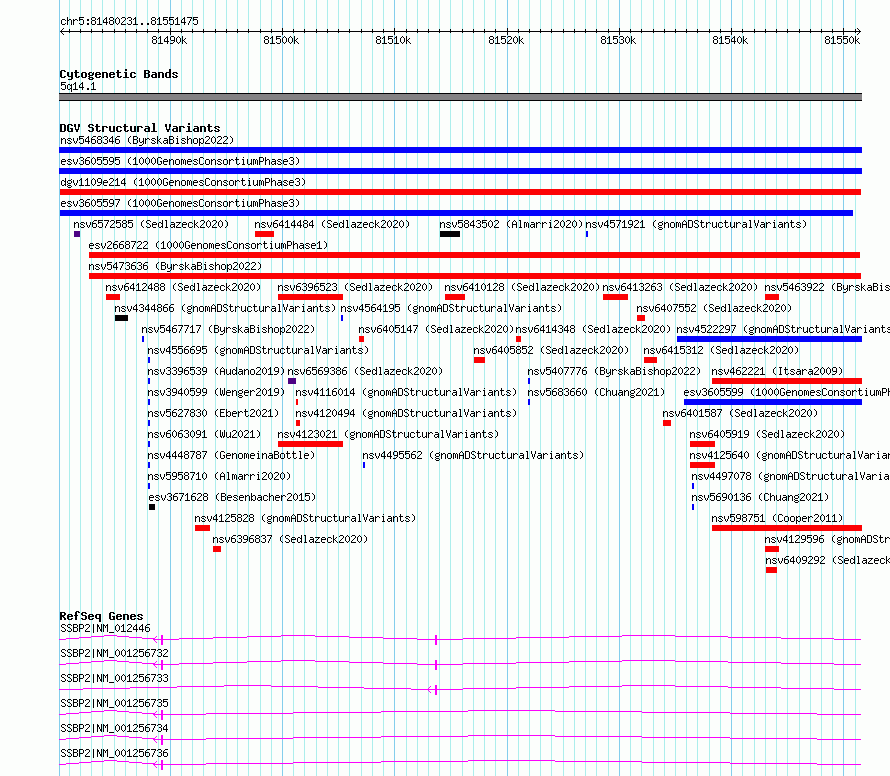Viewport: 890px width, 776px height.
Task: Click the blue esv3605599 variant bar
Action: tap(773, 402)
